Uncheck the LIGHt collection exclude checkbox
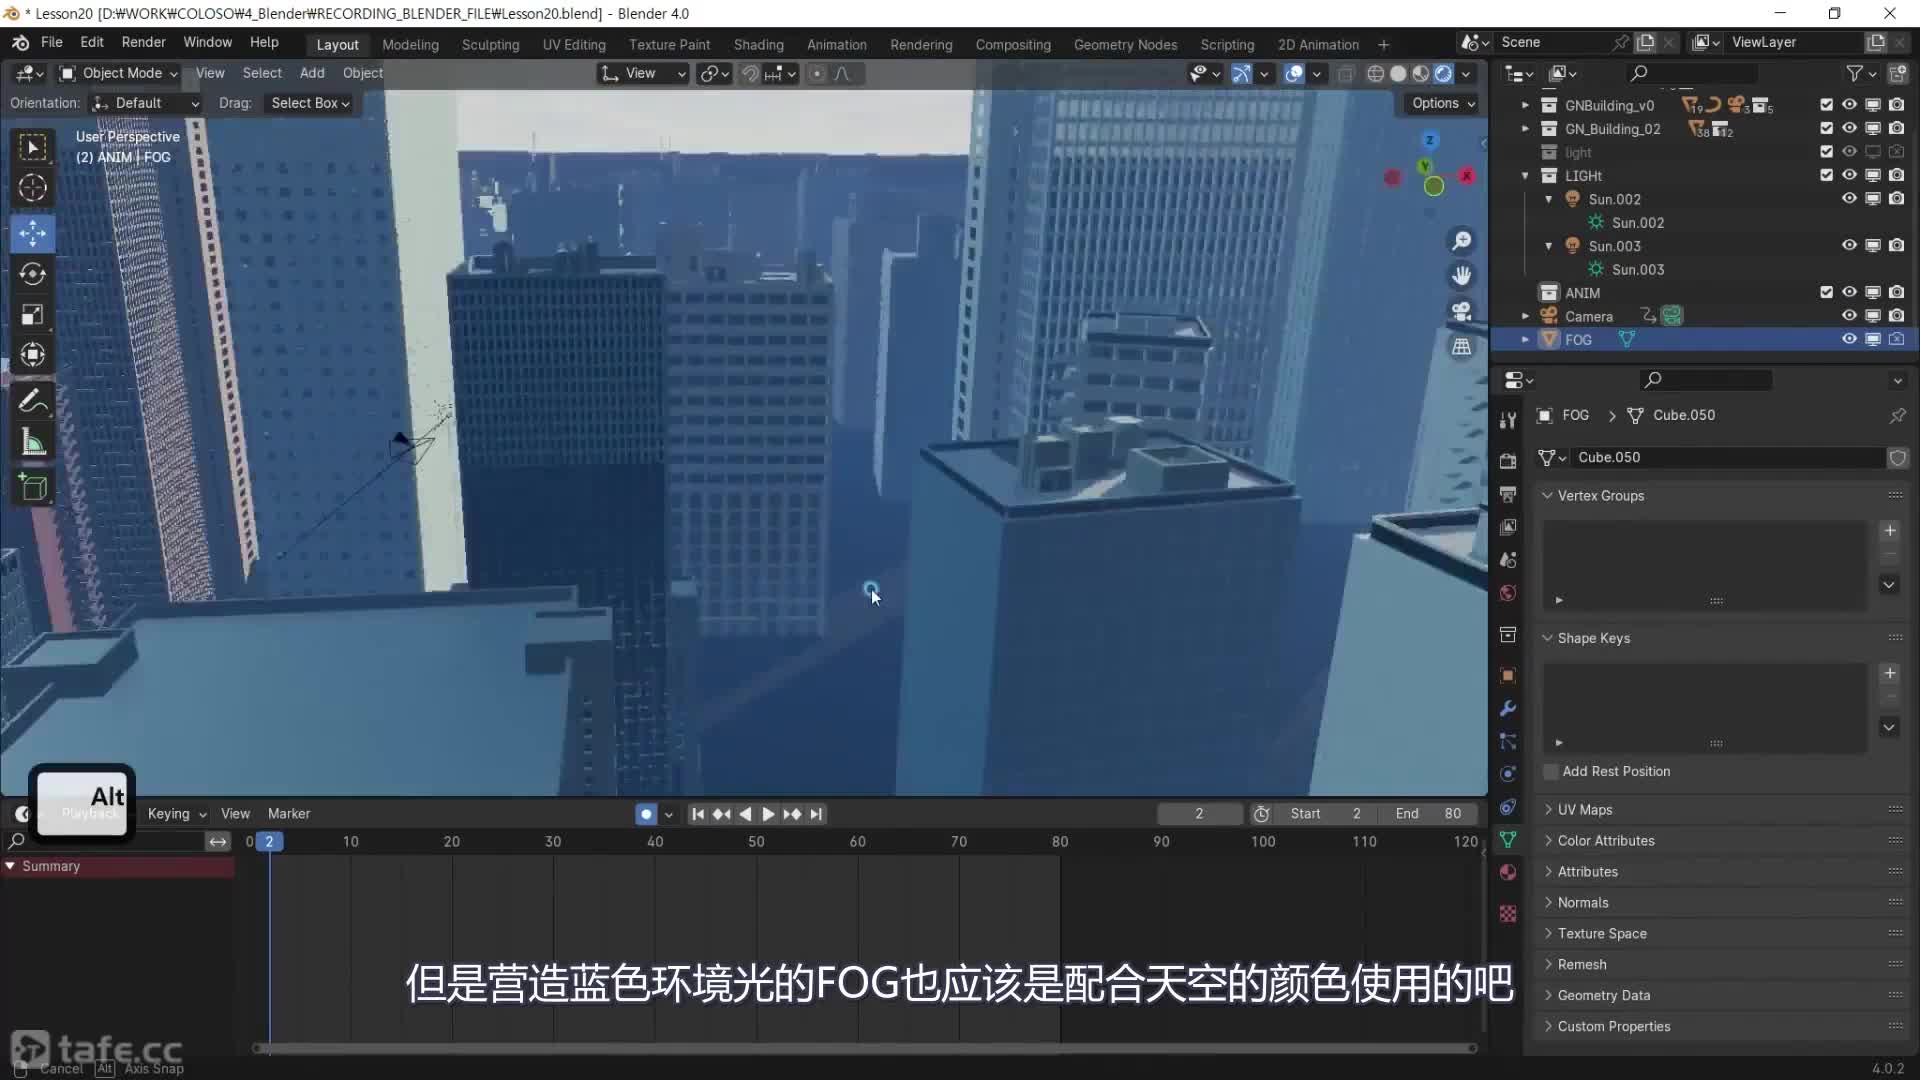This screenshot has width=1920, height=1080. point(1826,175)
